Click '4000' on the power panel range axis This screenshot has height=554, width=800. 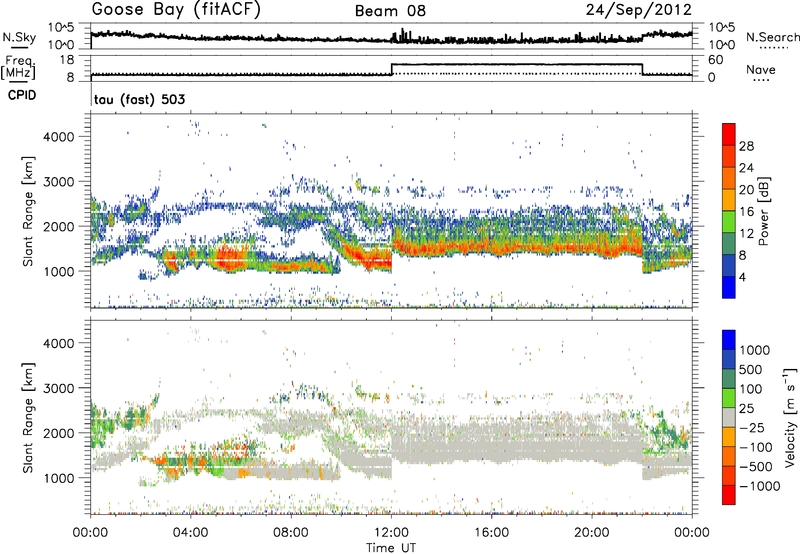59,137
